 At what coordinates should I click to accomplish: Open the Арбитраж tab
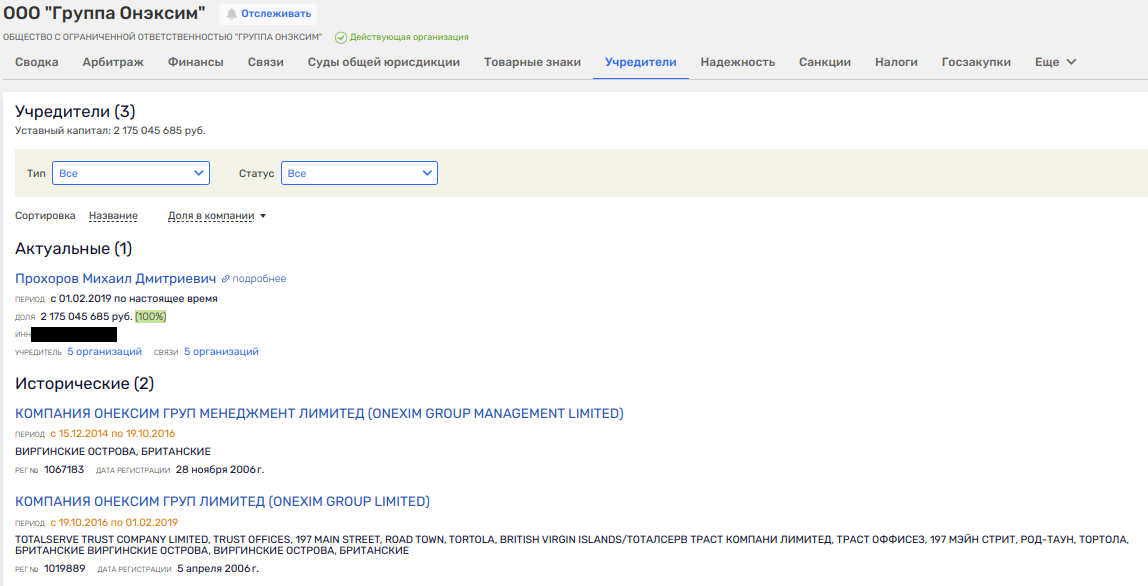pos(113,62)
